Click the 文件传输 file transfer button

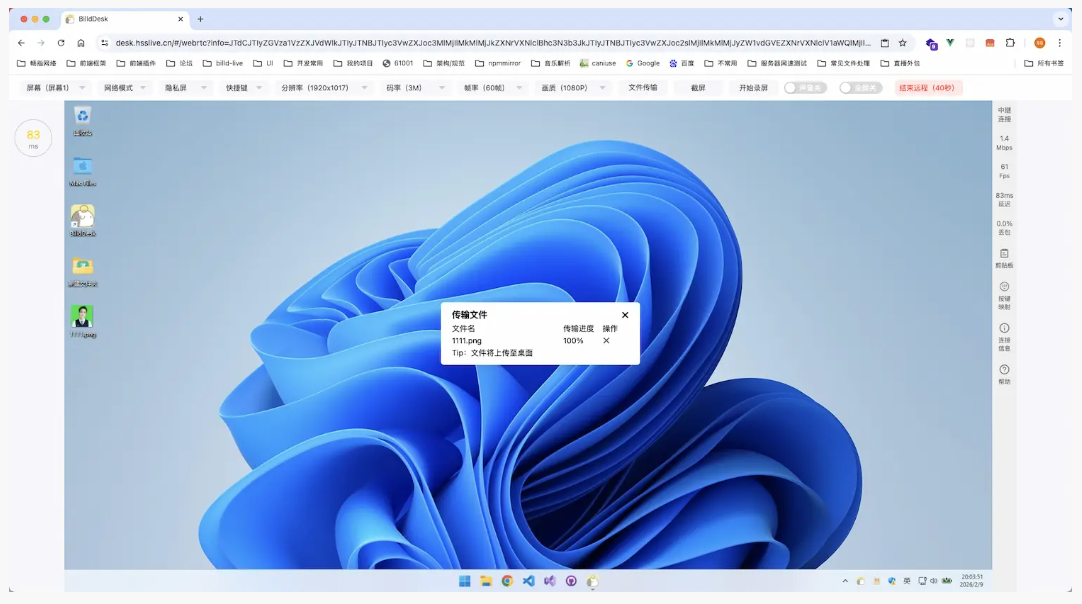pyautogui.click(x=643, y=88)
